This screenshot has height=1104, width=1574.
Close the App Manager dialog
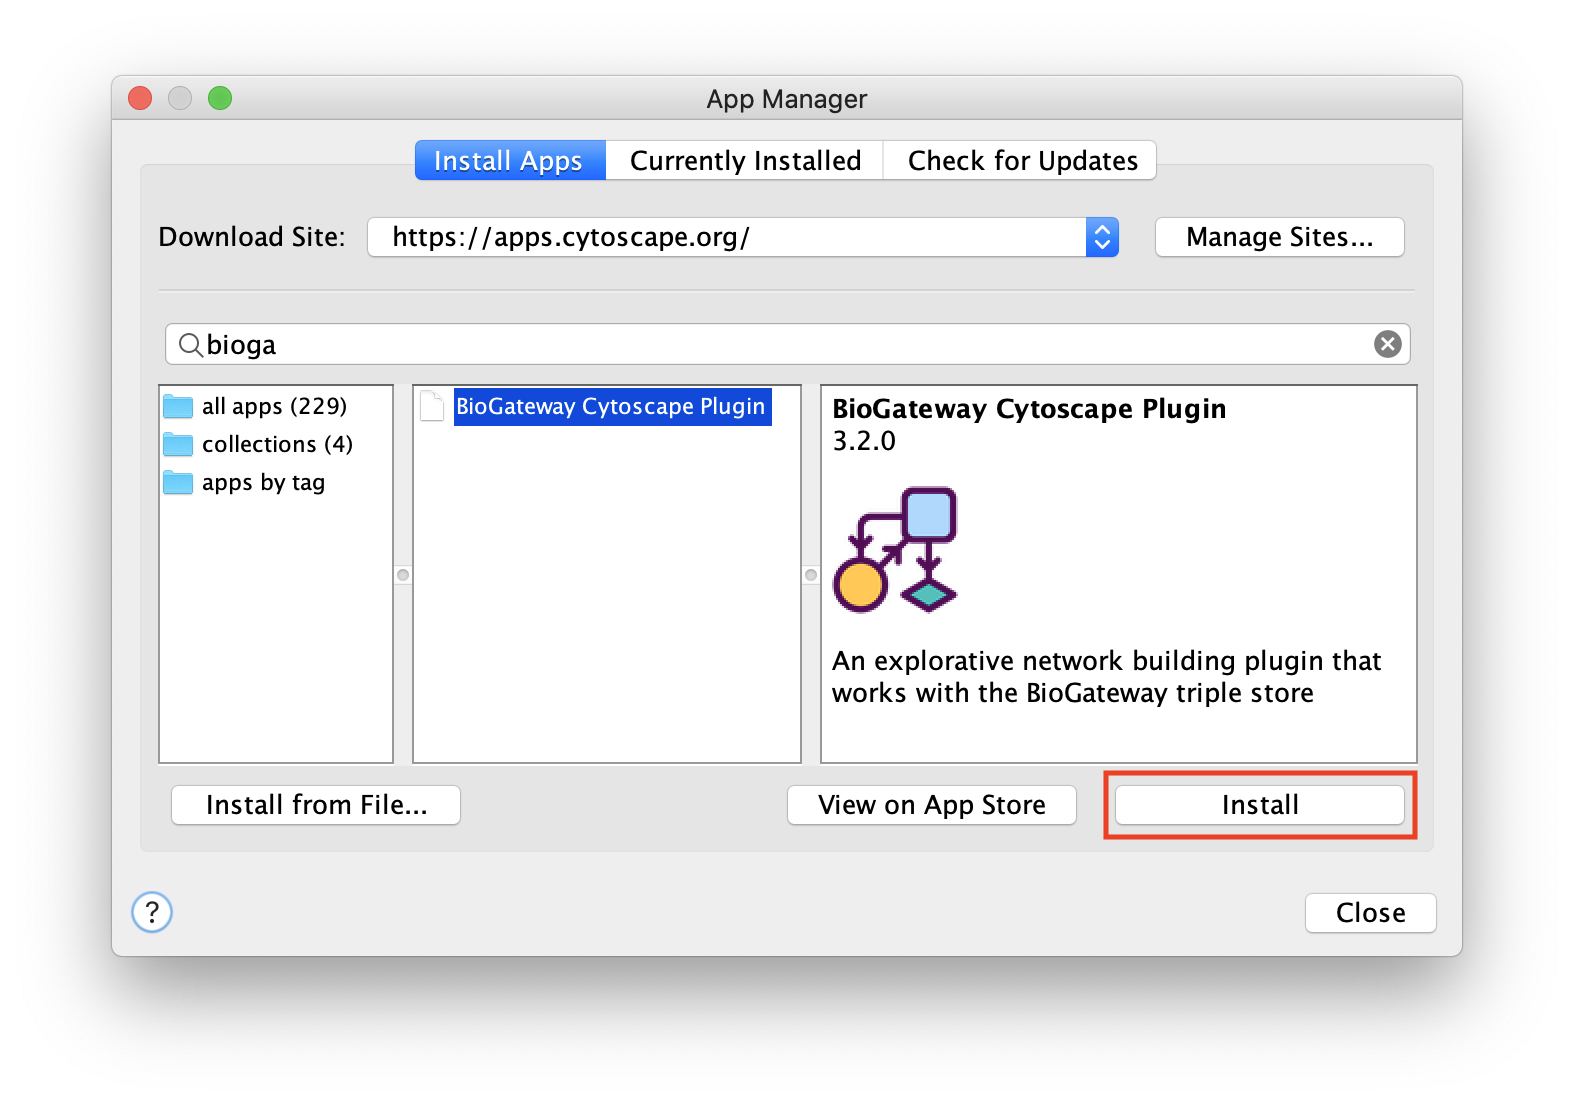click(x=1370, y=913)
